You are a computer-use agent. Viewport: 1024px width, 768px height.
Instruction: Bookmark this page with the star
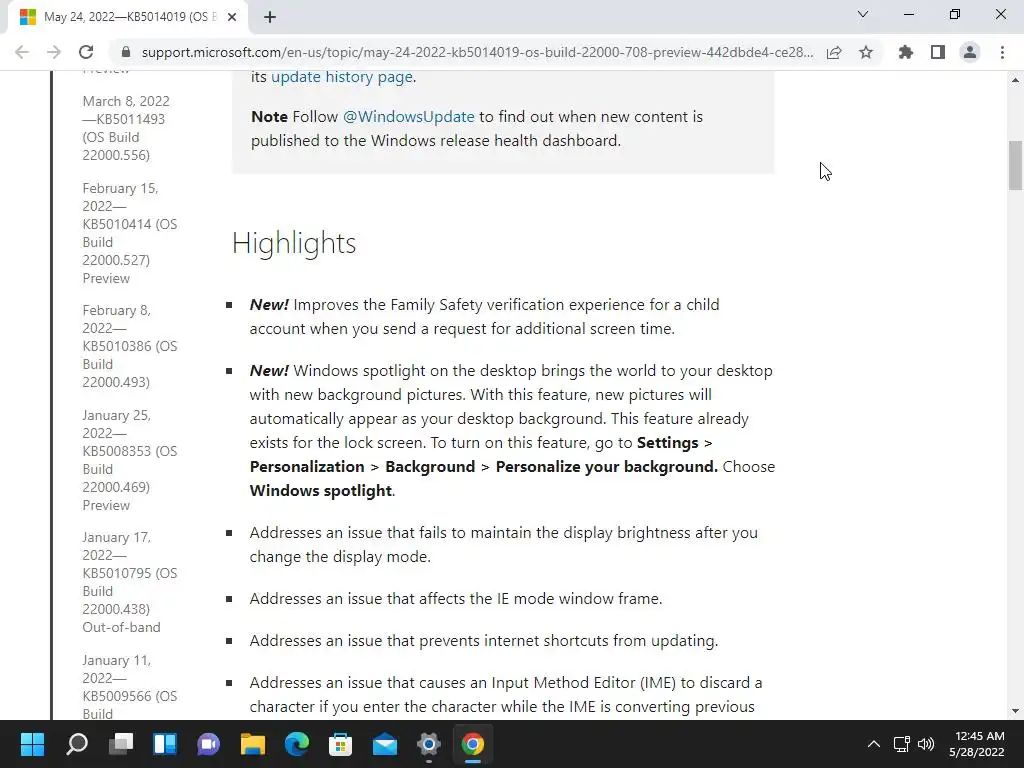tap(866, 52)
